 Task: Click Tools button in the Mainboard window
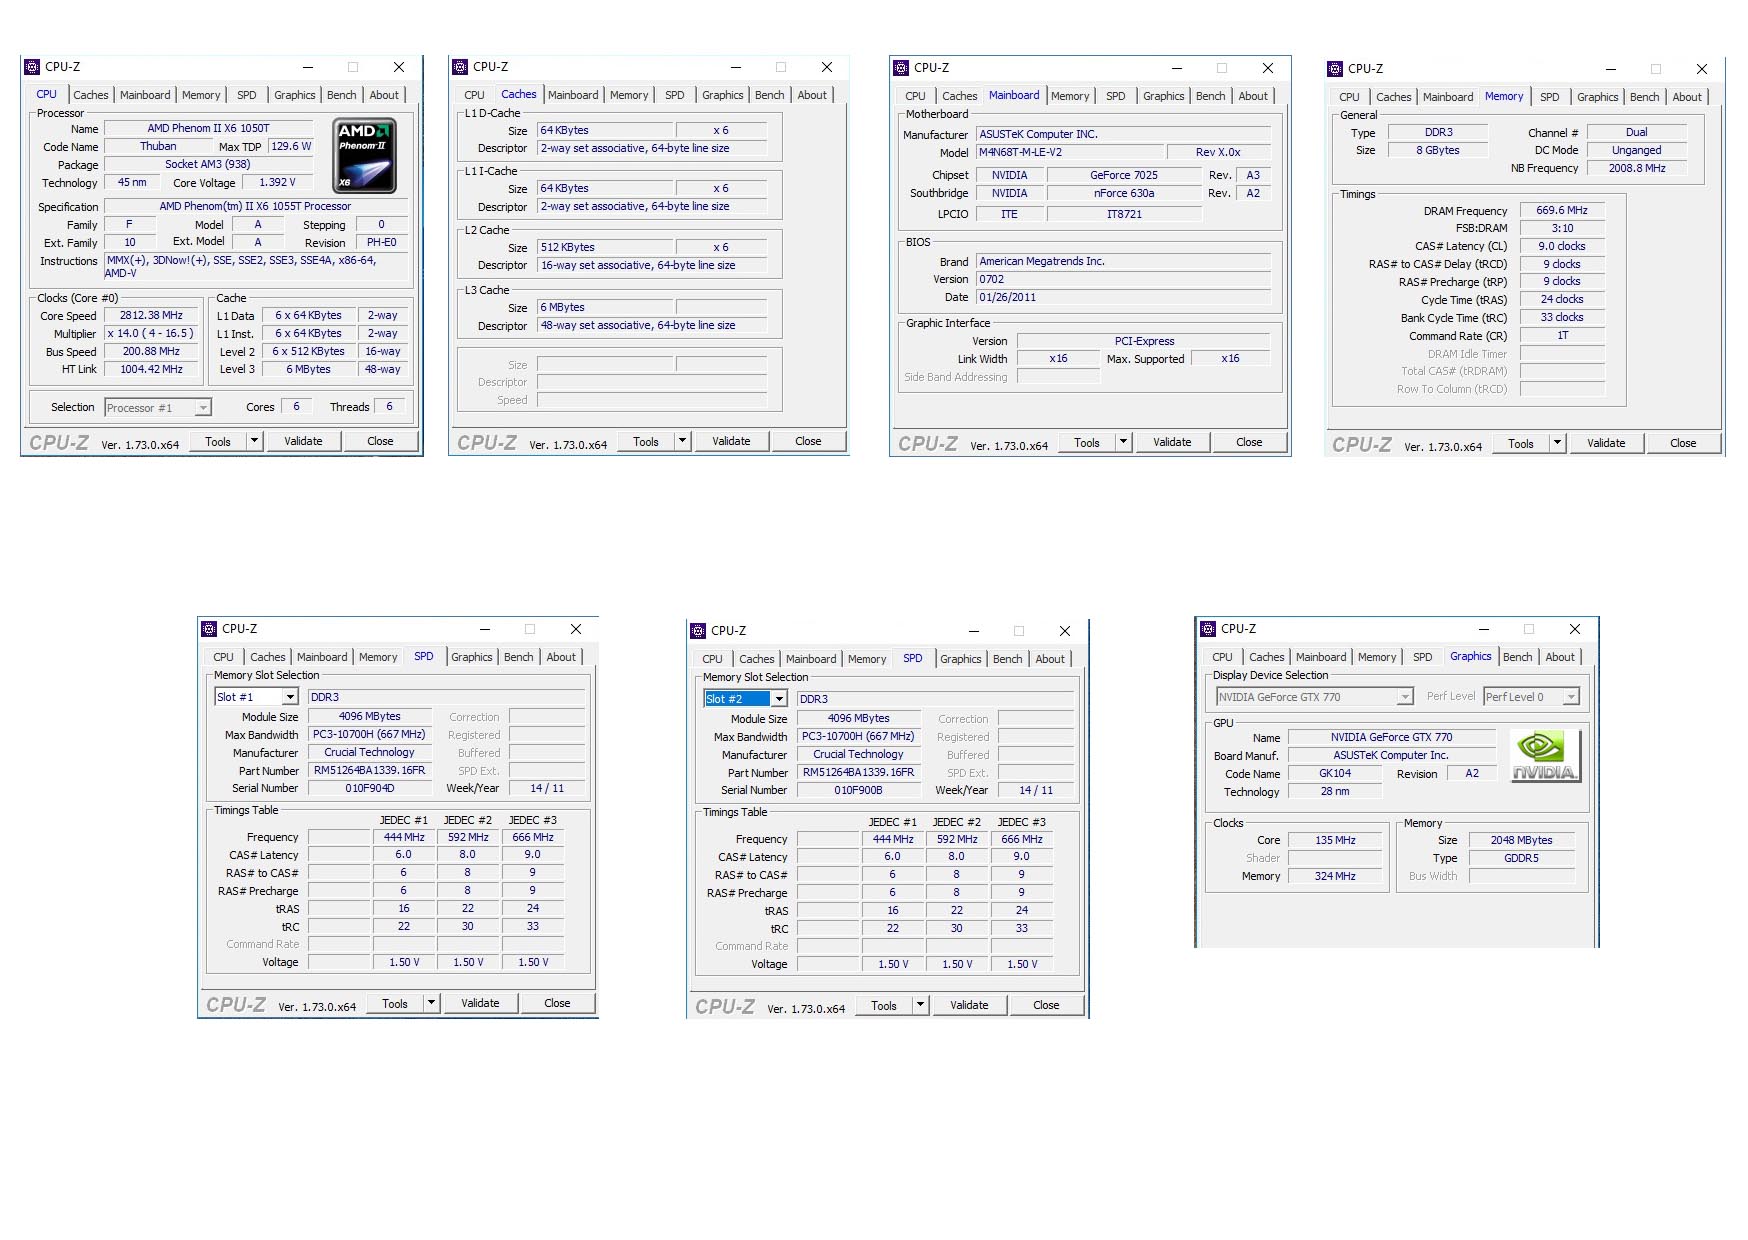(x=1087, y=442)
